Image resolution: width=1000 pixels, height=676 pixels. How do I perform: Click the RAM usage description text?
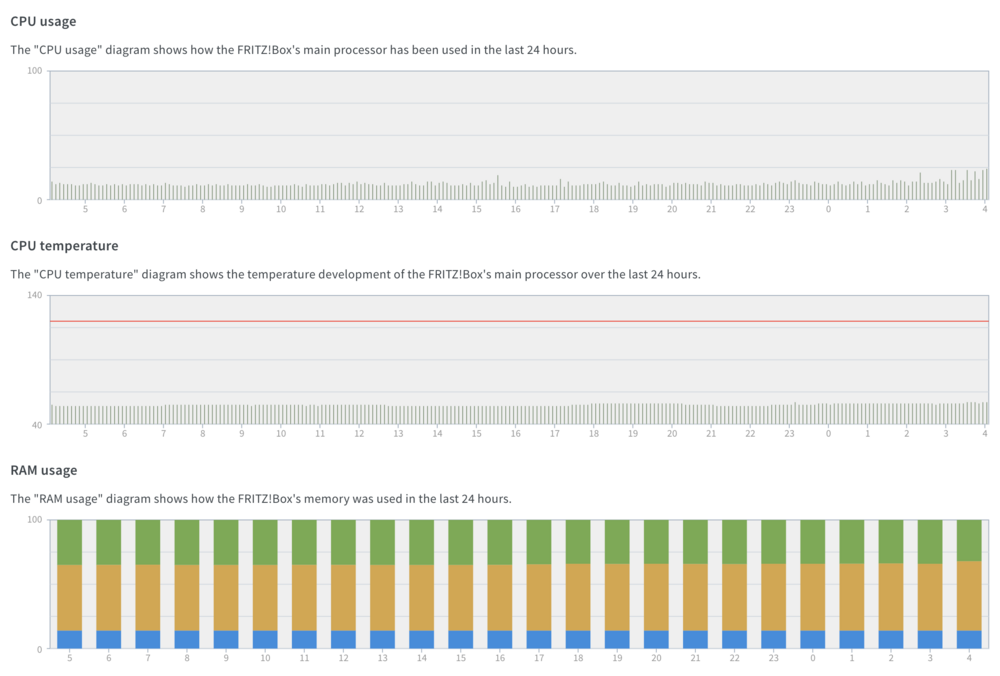point(261,499)
